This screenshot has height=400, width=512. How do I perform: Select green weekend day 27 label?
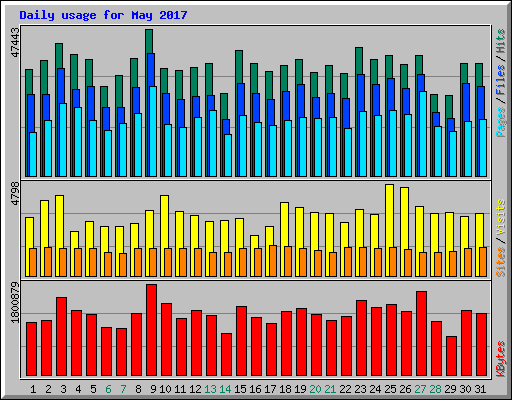pyautogui.click(x=420, y=389)
